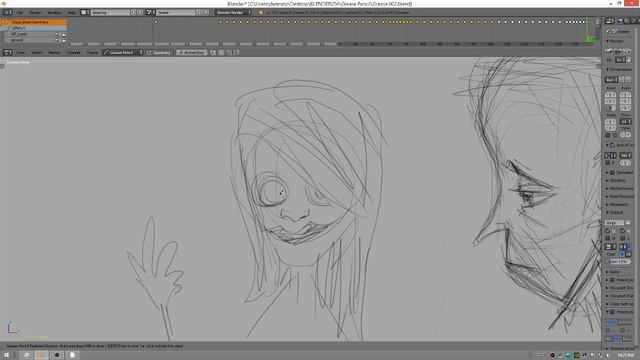This screenshot has width=640, height=360.
Task: Click the Blender logo icon in info header
Action: [x=260, y=13]
